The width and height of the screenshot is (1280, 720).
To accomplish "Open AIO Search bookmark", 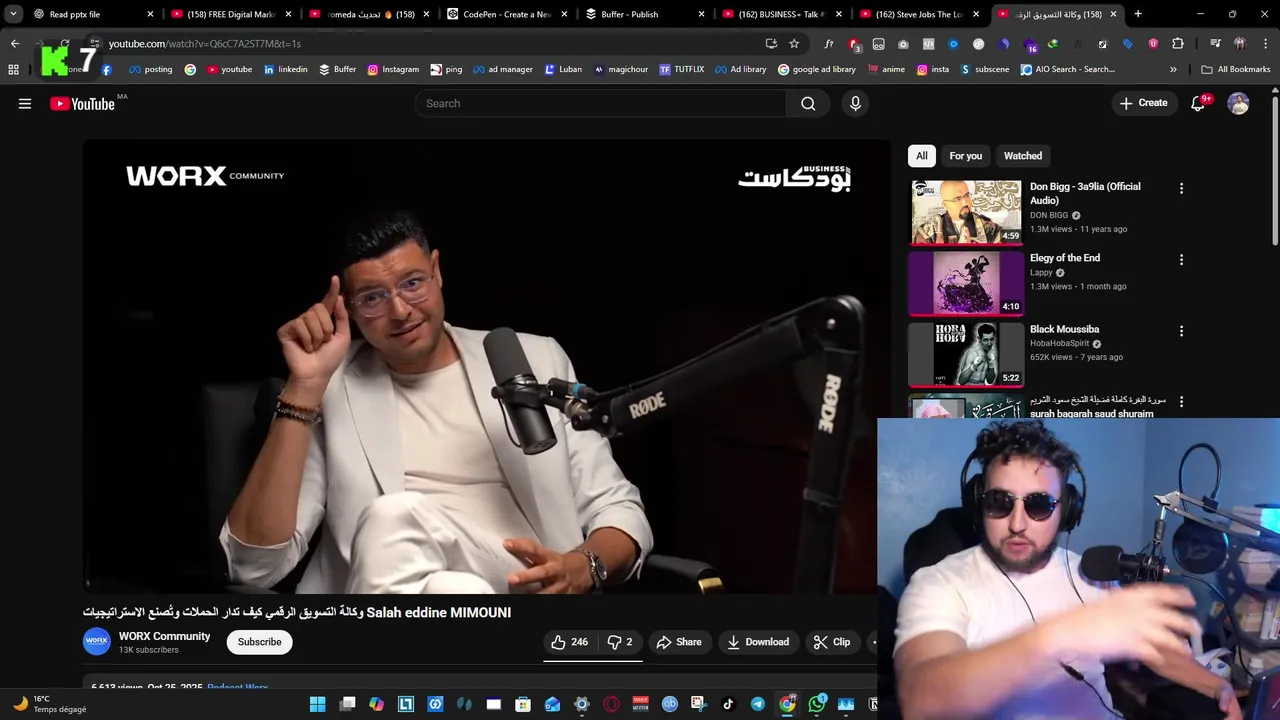I will [1067, 69].
